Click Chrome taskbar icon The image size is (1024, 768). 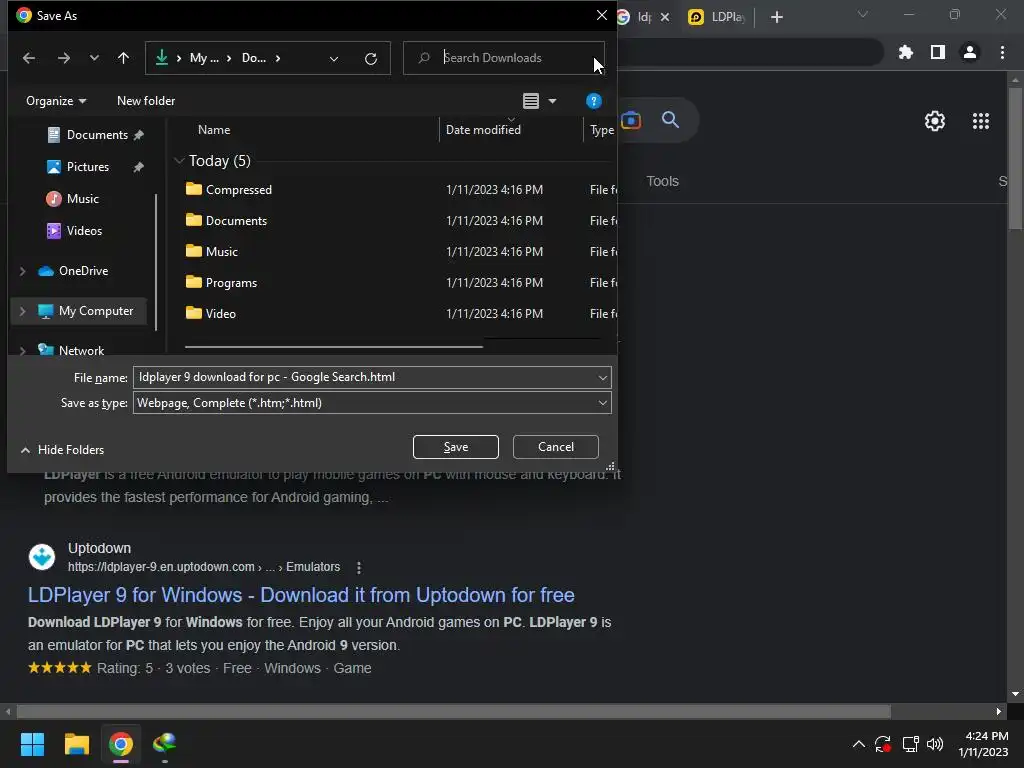point(121,744)
